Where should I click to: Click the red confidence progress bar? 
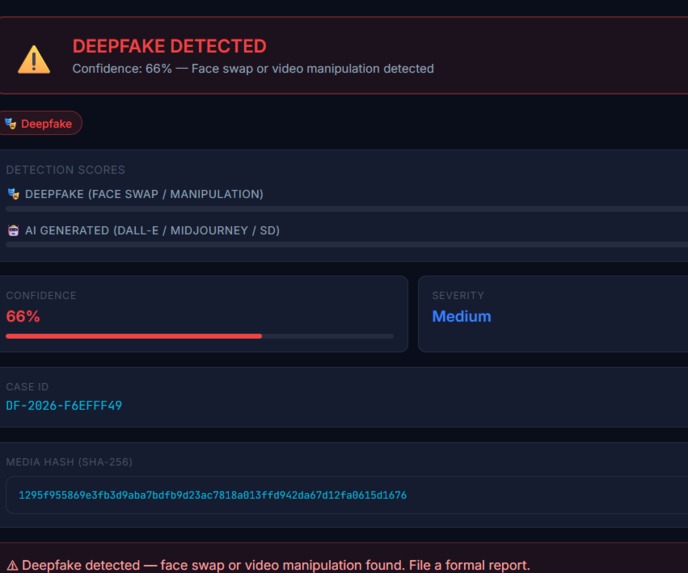[200, 336]
